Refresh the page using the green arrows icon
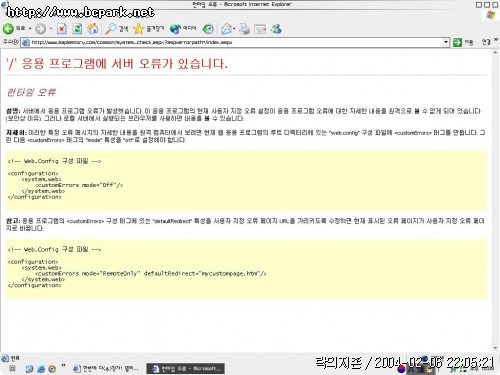 point(77,29)
